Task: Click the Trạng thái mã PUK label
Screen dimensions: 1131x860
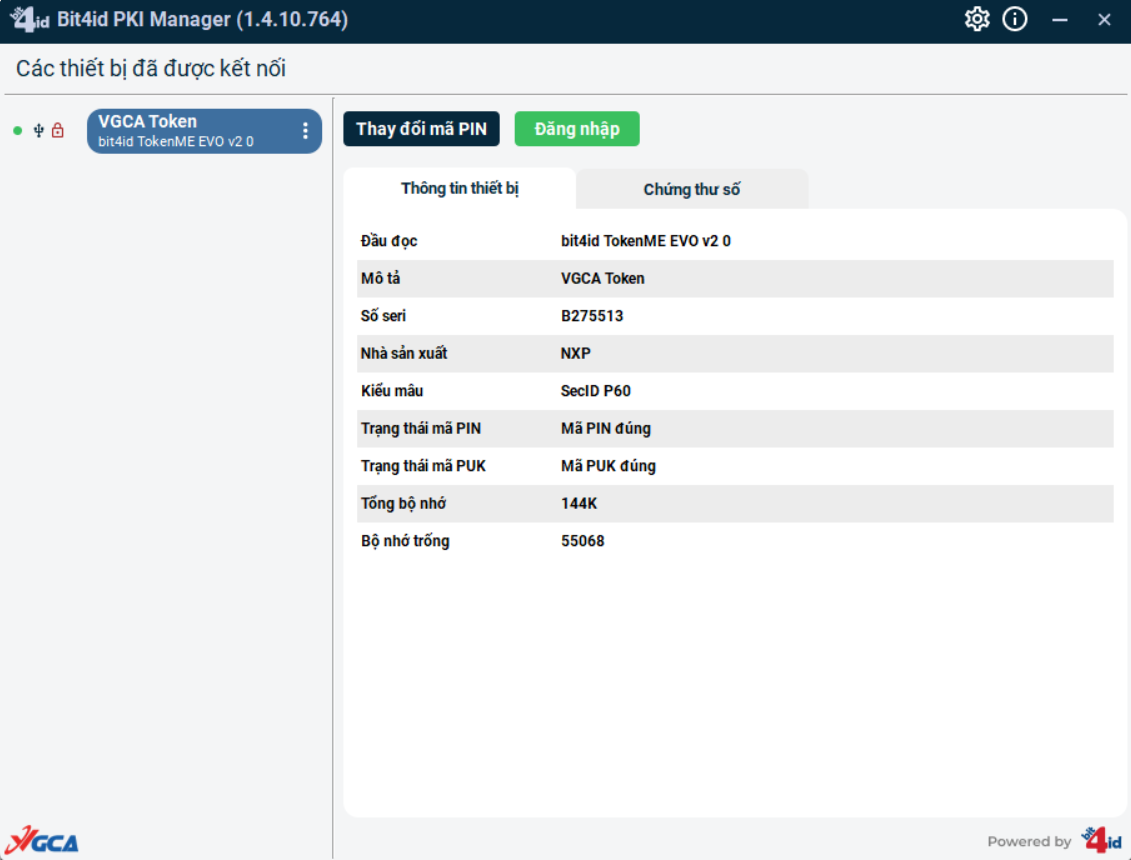Action: tap(423, 466)
